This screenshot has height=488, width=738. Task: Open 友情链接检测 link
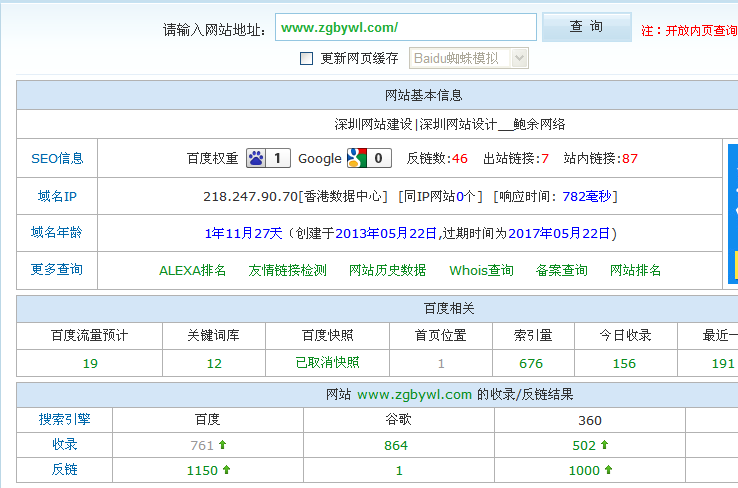pyautogui.click(x=288, y=271)
